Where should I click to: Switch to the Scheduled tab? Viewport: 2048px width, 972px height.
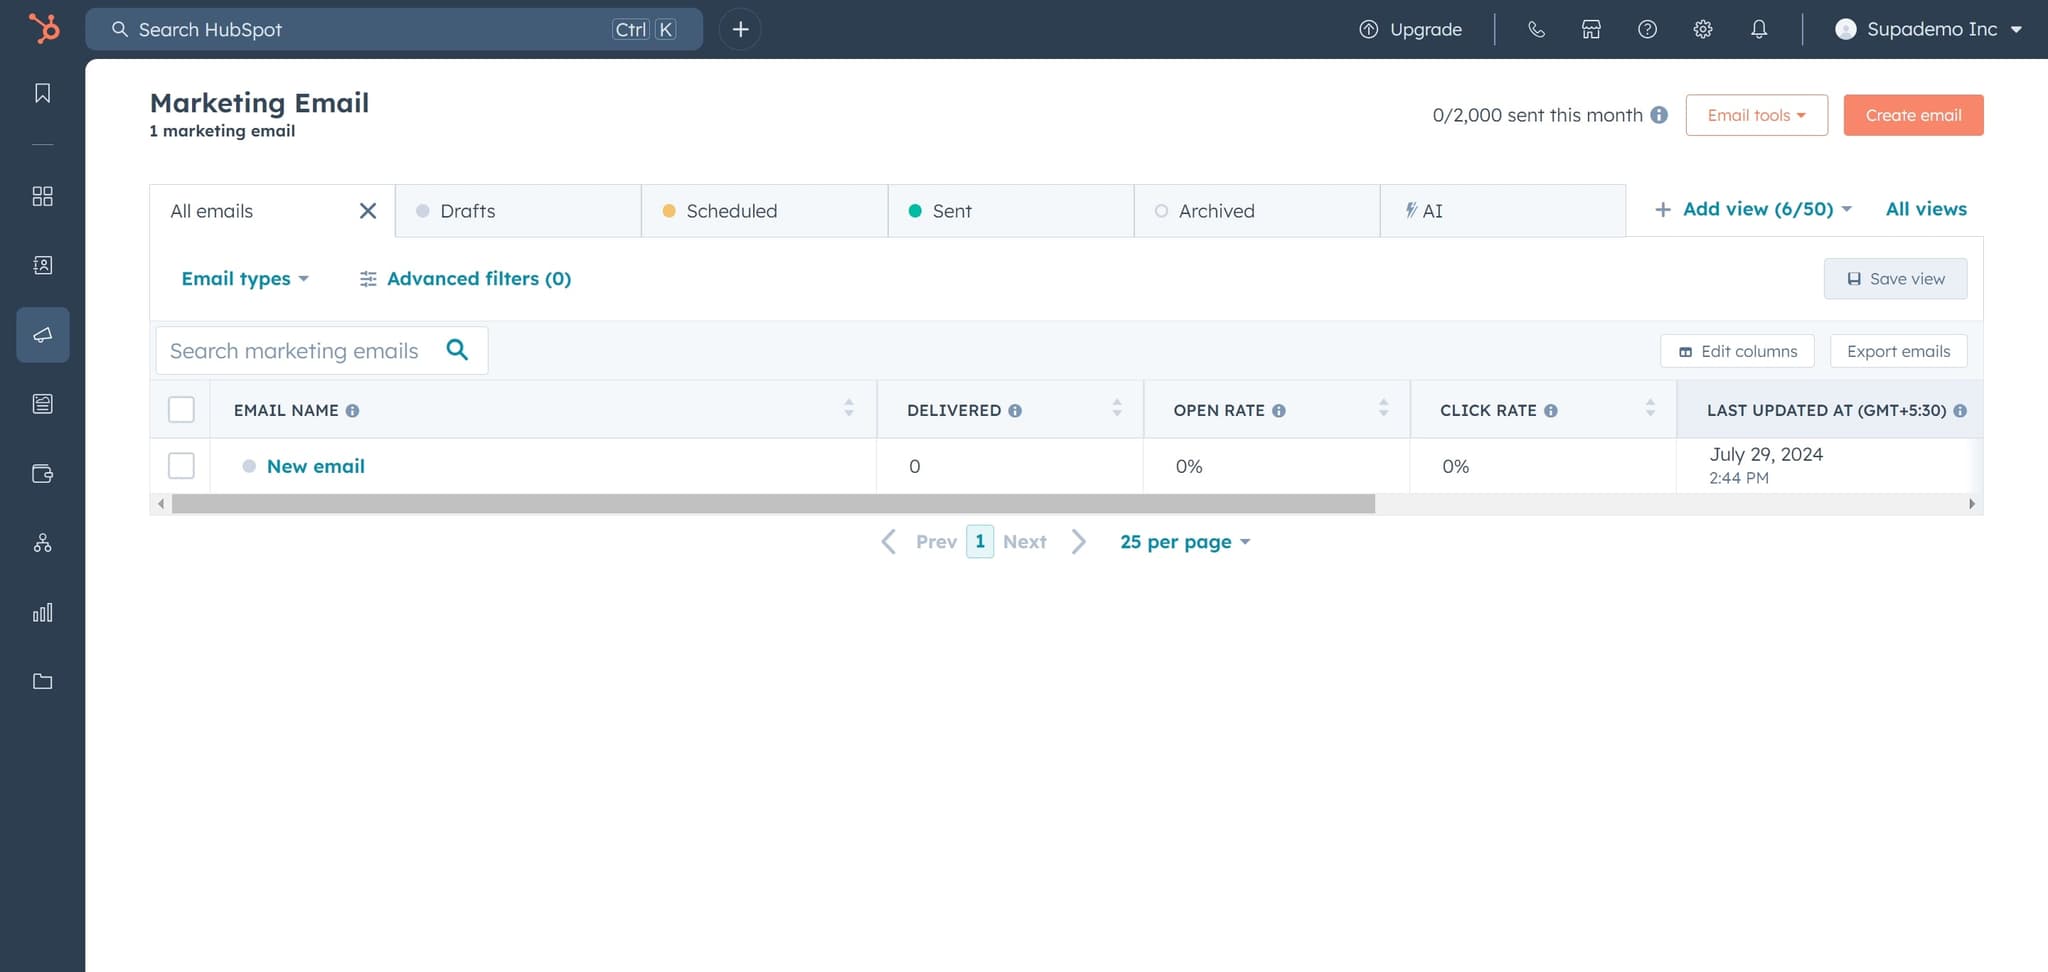point(731,210)
